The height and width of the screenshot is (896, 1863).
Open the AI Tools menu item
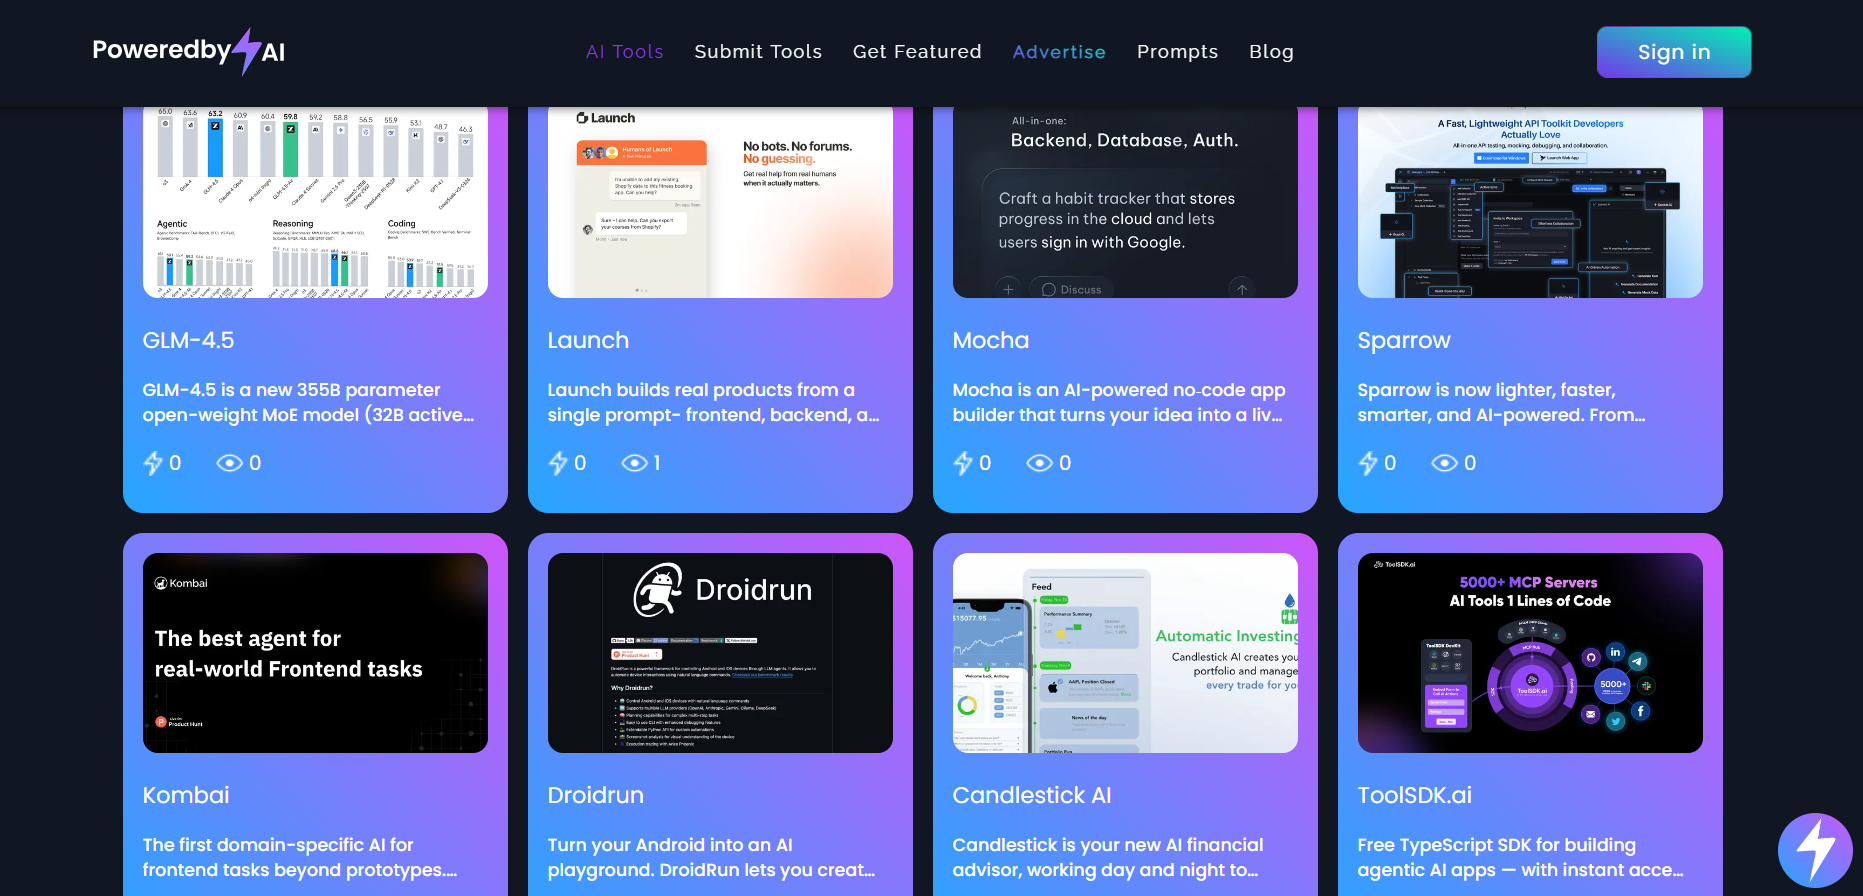click(x=625, y=52)
